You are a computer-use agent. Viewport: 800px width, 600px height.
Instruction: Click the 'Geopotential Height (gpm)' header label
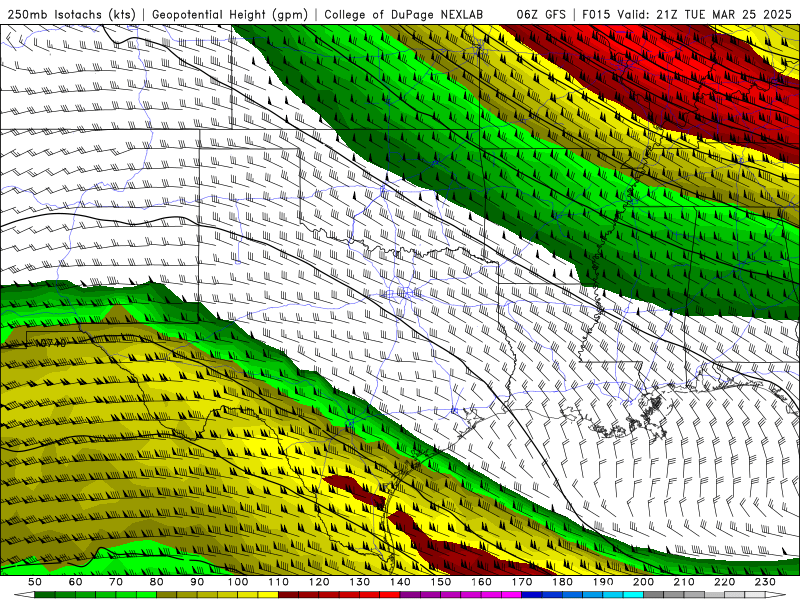coord(230,14)
